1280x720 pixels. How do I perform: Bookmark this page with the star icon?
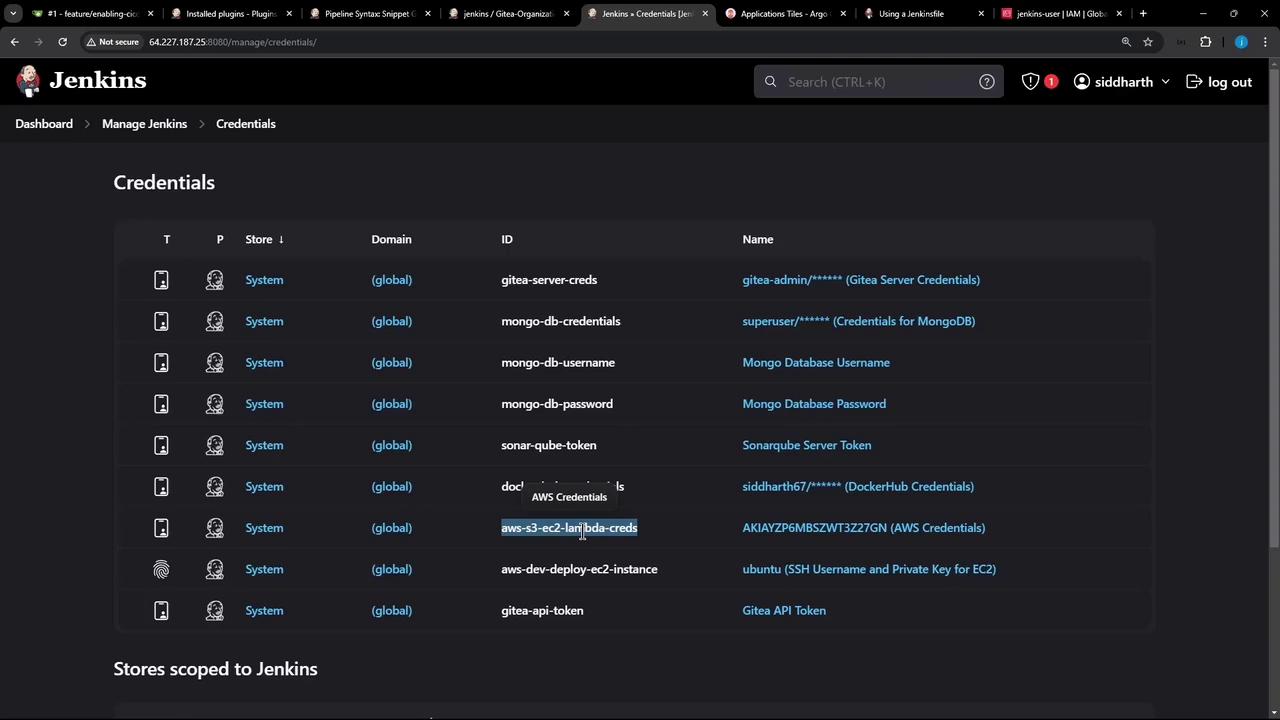click(1148, 42)
